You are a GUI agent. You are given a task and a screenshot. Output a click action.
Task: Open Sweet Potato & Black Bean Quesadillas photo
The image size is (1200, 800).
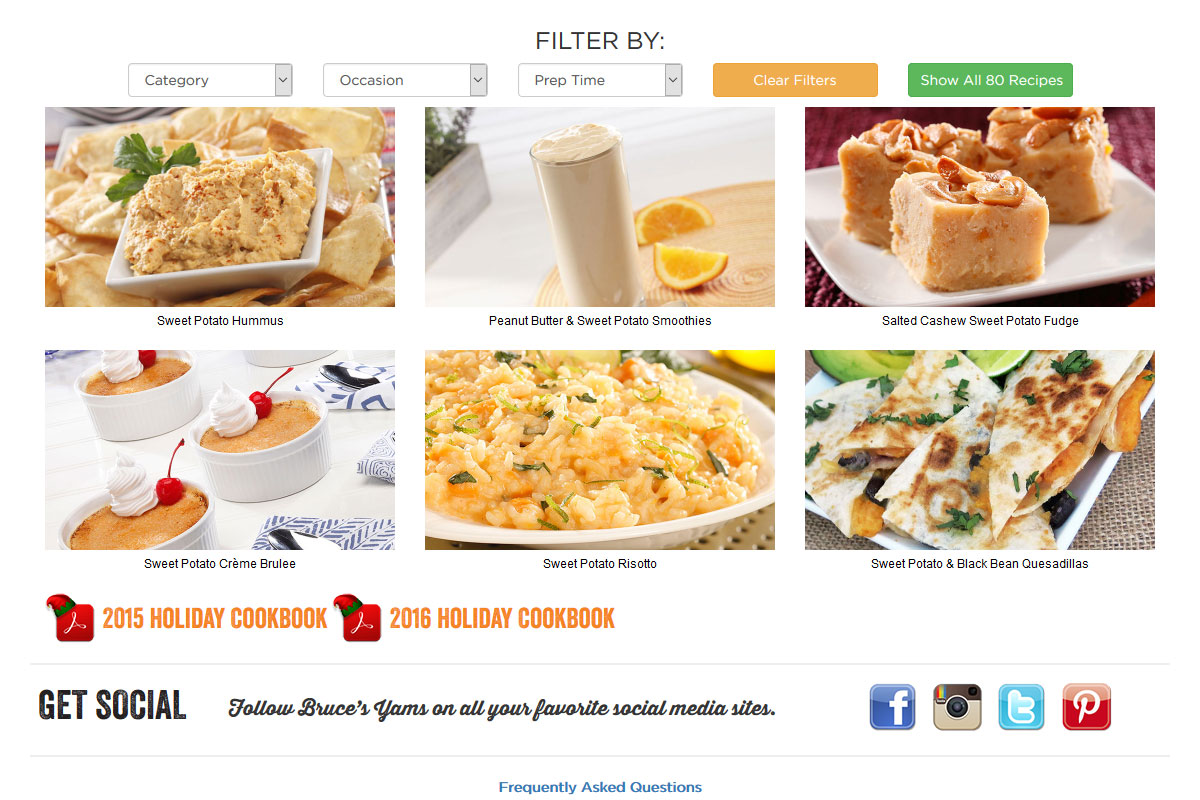980,450
